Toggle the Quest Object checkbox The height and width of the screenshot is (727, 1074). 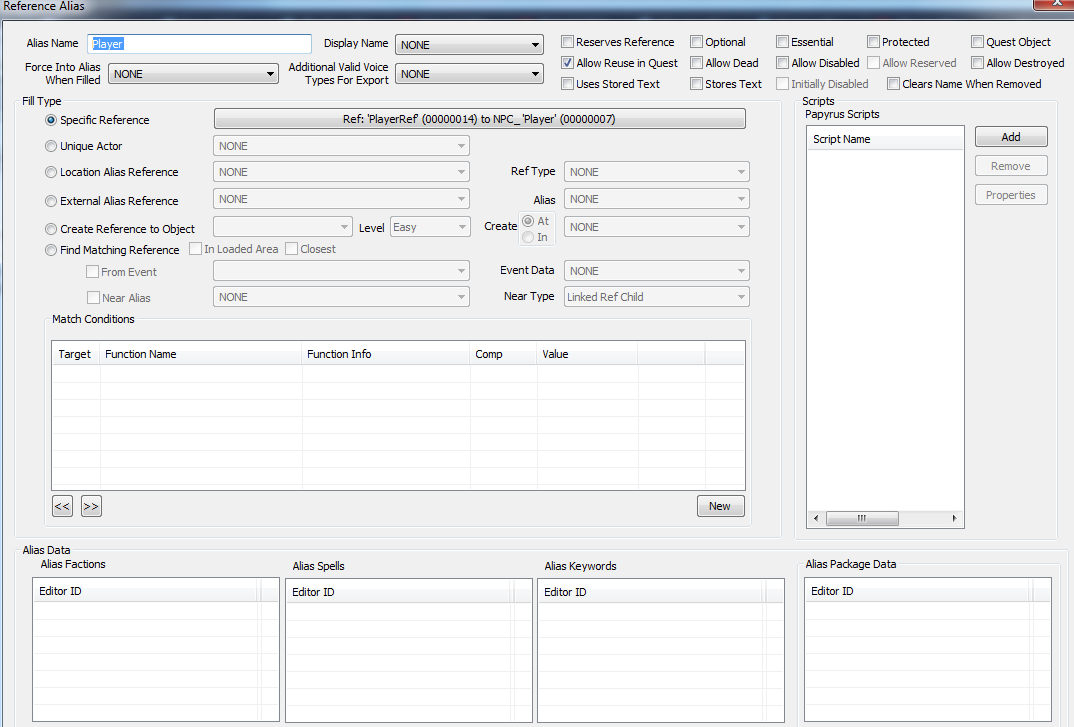[x=977, y=42]
